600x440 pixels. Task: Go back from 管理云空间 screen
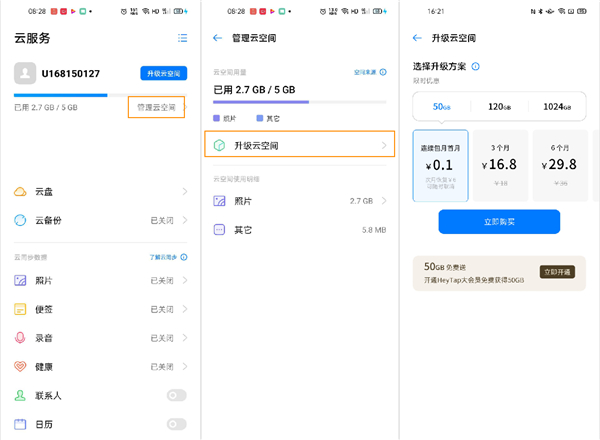[x=218, y=38]
